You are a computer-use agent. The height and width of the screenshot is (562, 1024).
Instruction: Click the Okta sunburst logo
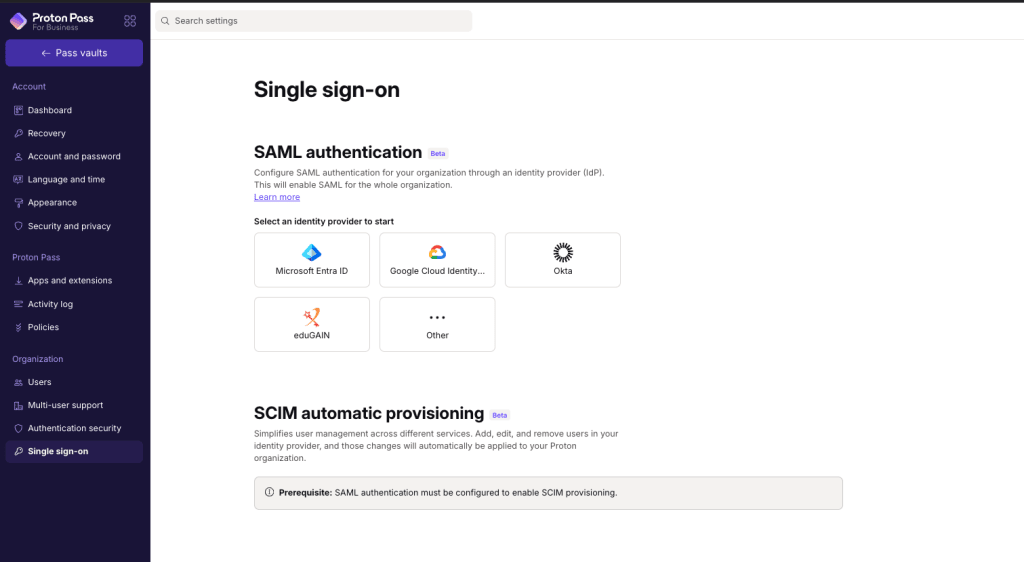pos(563,252)
